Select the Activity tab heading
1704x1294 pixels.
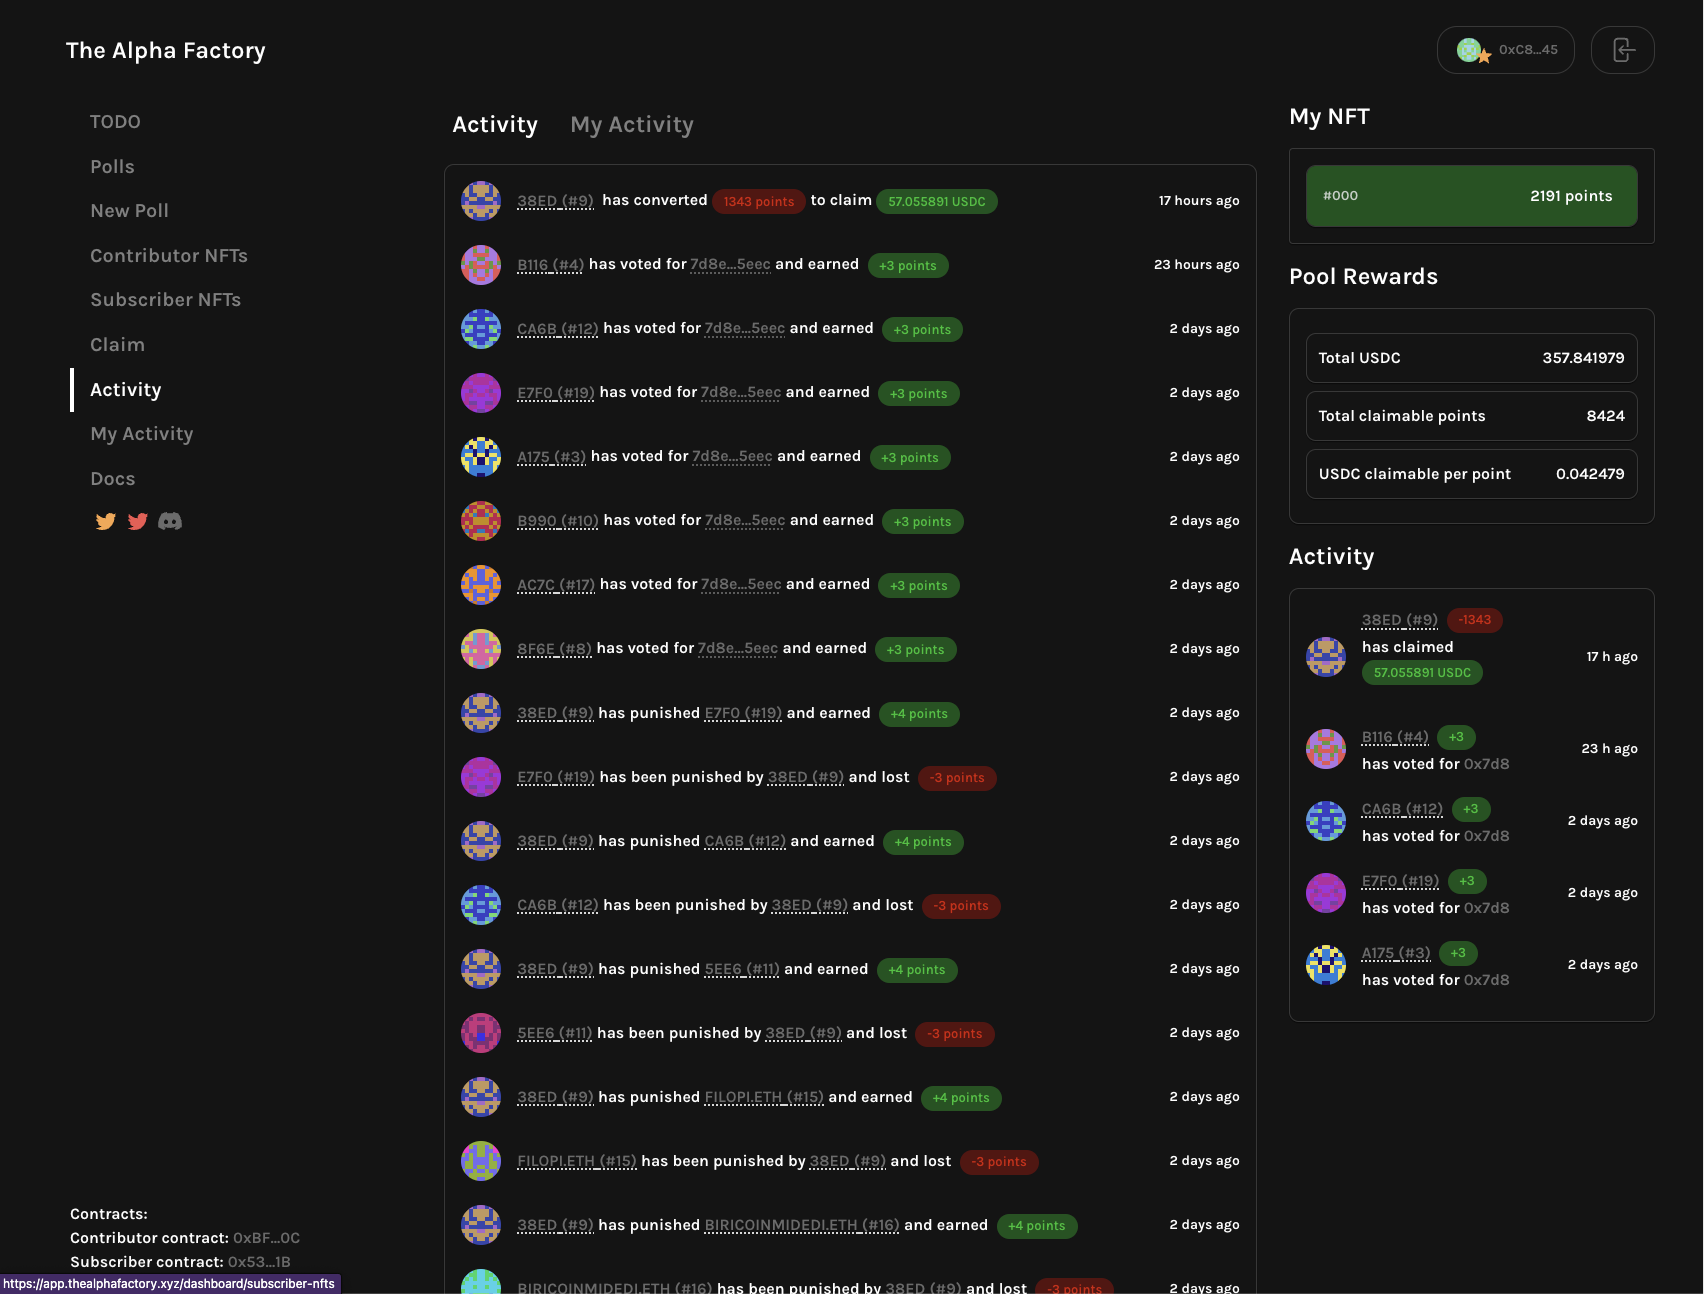[x=495, y=125]
